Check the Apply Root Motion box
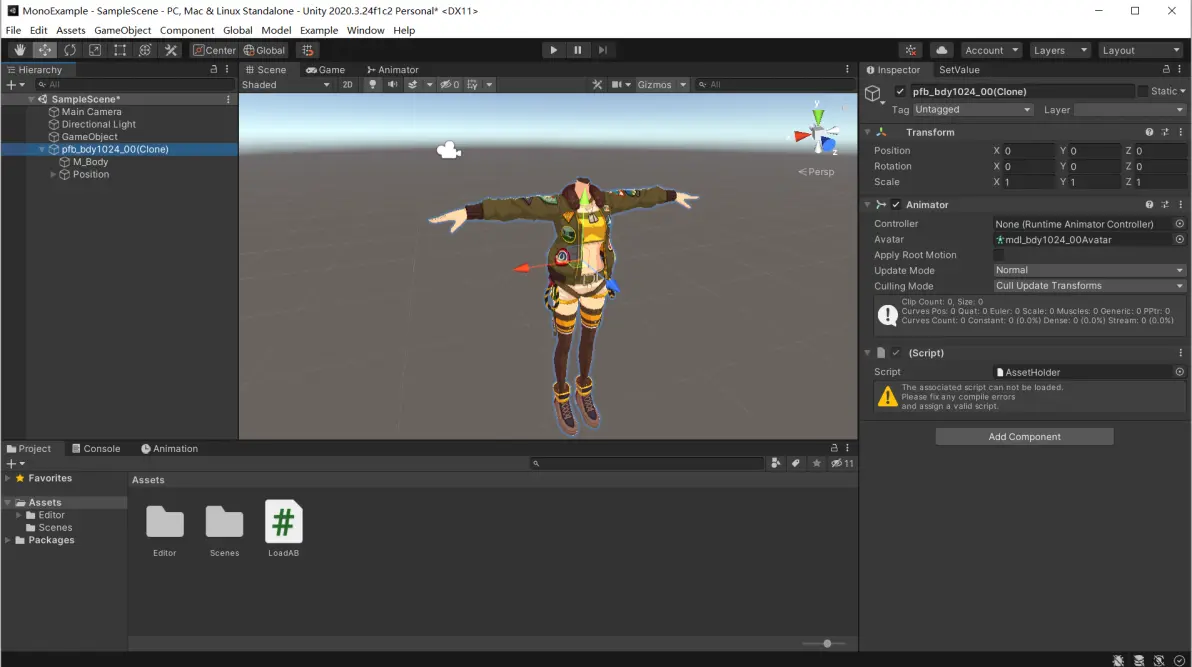Viewport: 1192px width, 667px height. pos(999,255)
